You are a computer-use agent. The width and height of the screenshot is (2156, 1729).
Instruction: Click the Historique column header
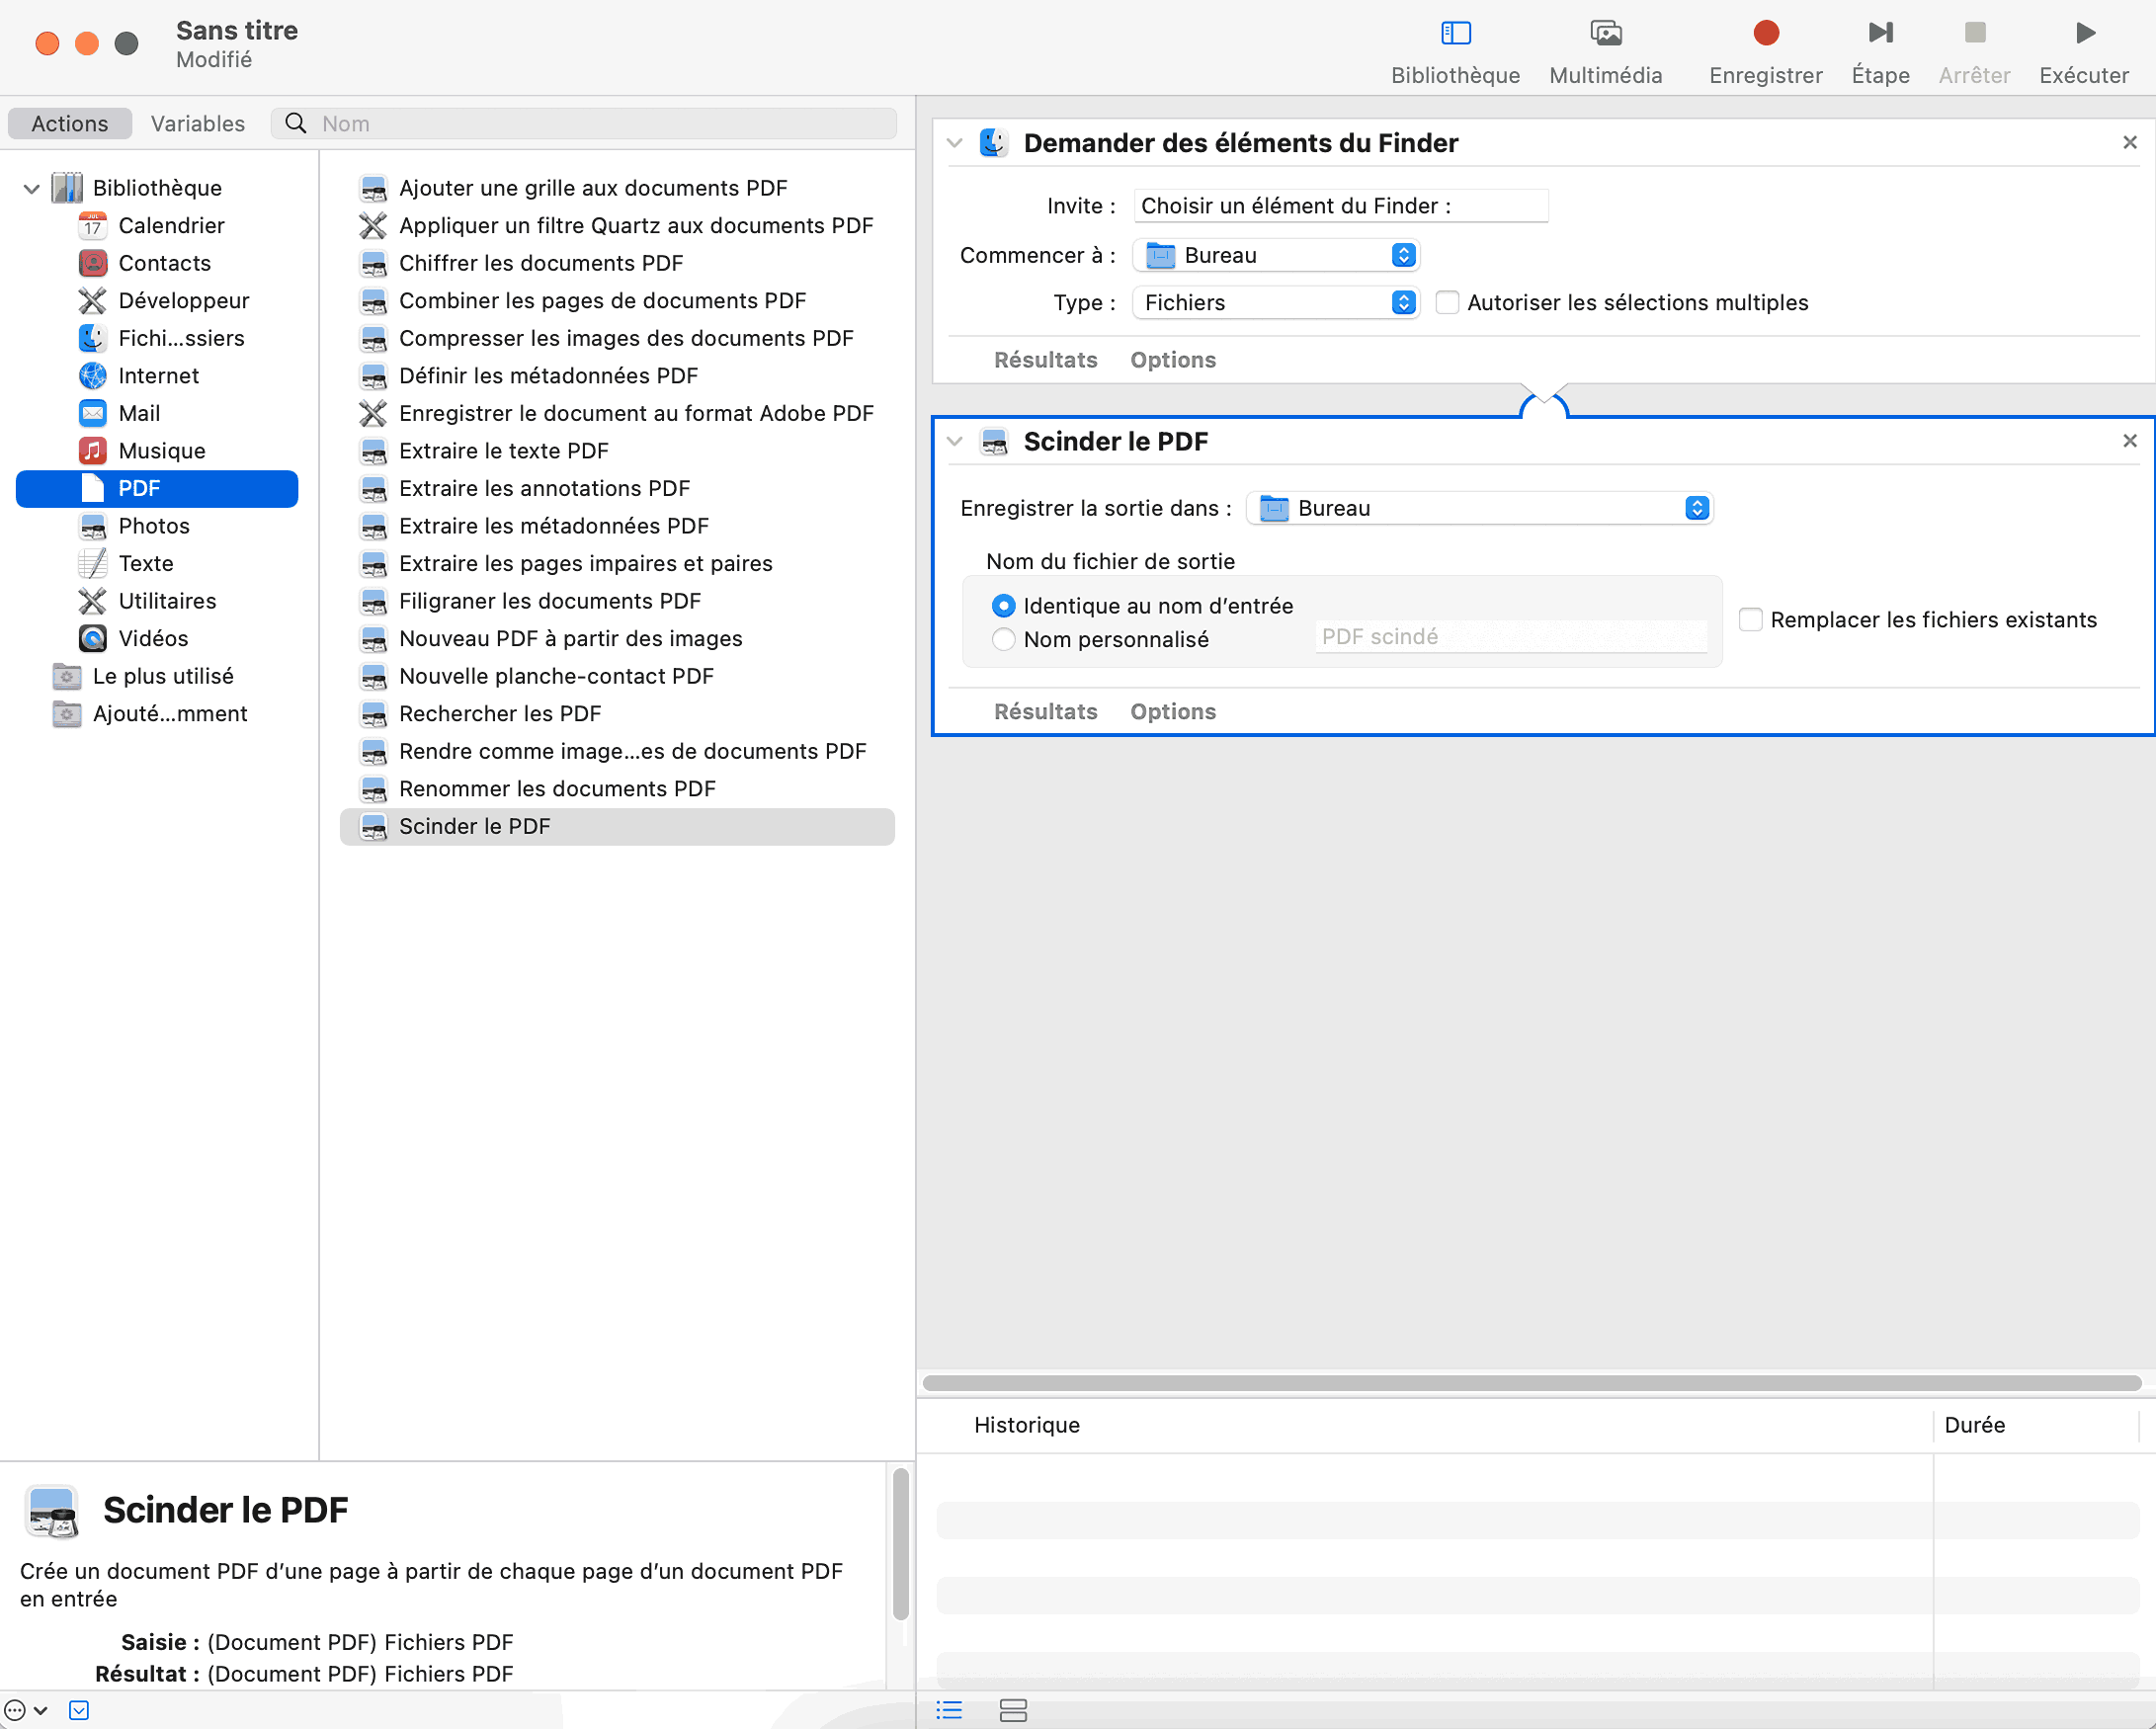click(x=1027, y=1425)
